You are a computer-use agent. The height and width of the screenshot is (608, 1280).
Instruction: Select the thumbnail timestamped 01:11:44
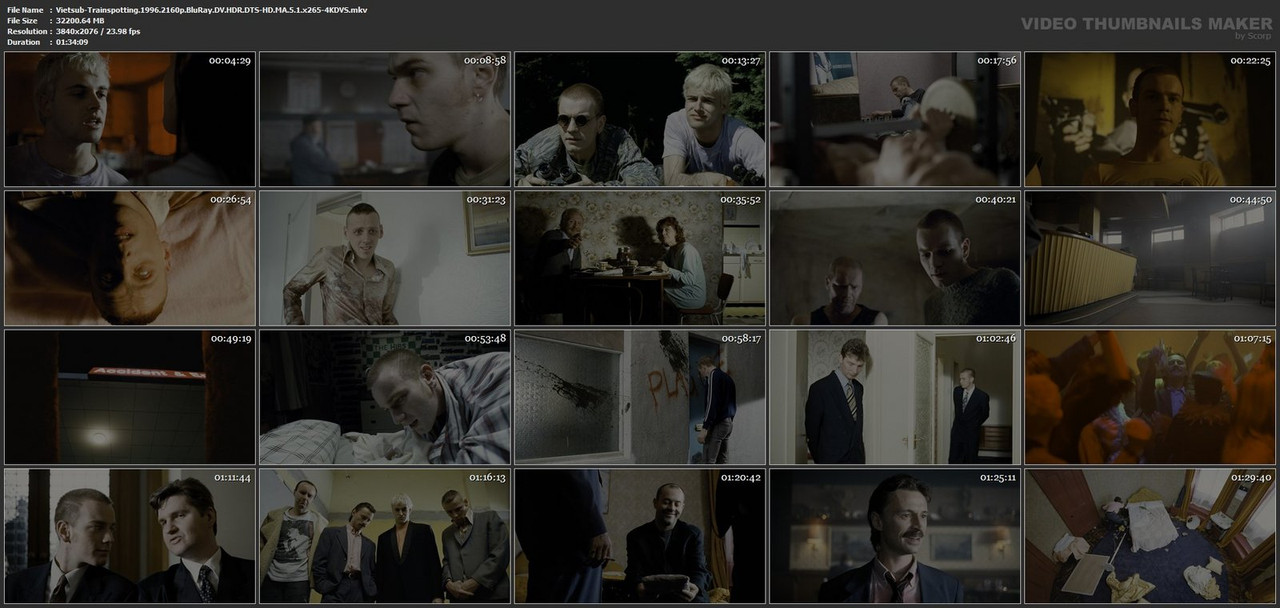(x=130, y=536)
